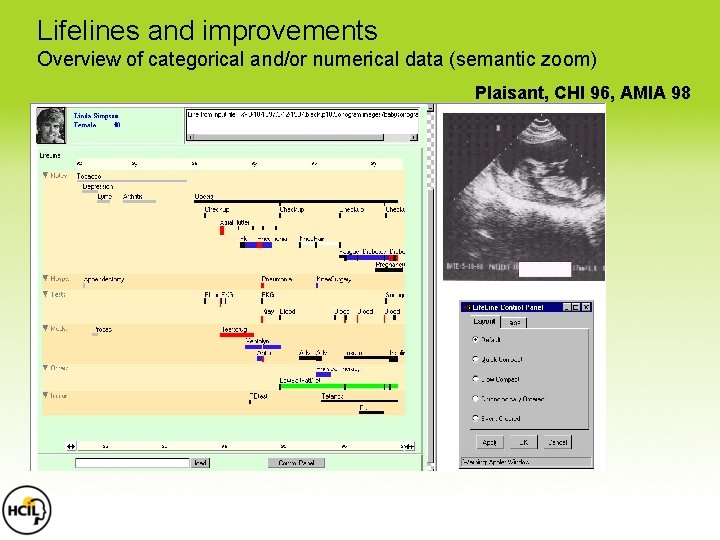Select the red Pneumonia marker

tap(262, 286)
